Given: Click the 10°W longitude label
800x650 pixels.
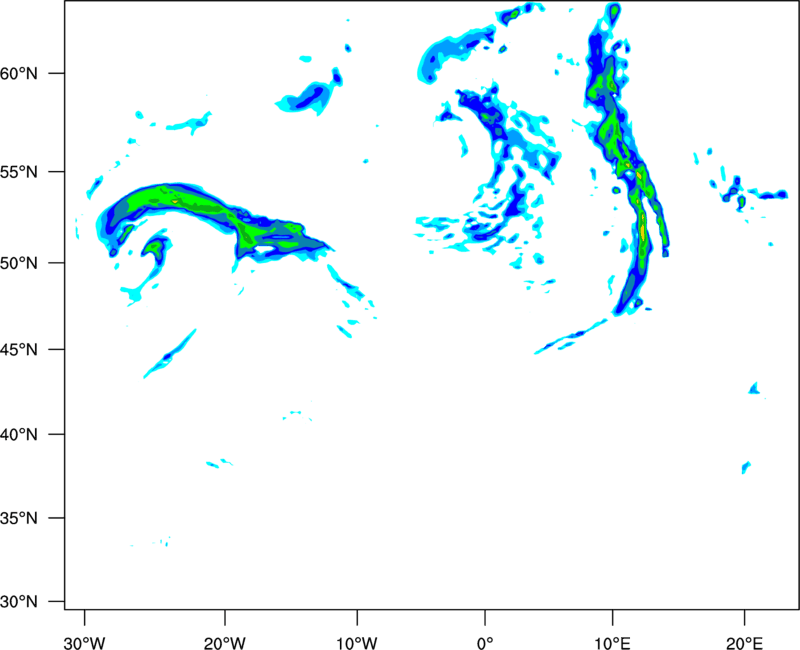Looking at the screenshot, I should pyautogui.click(x=356, y=643).
